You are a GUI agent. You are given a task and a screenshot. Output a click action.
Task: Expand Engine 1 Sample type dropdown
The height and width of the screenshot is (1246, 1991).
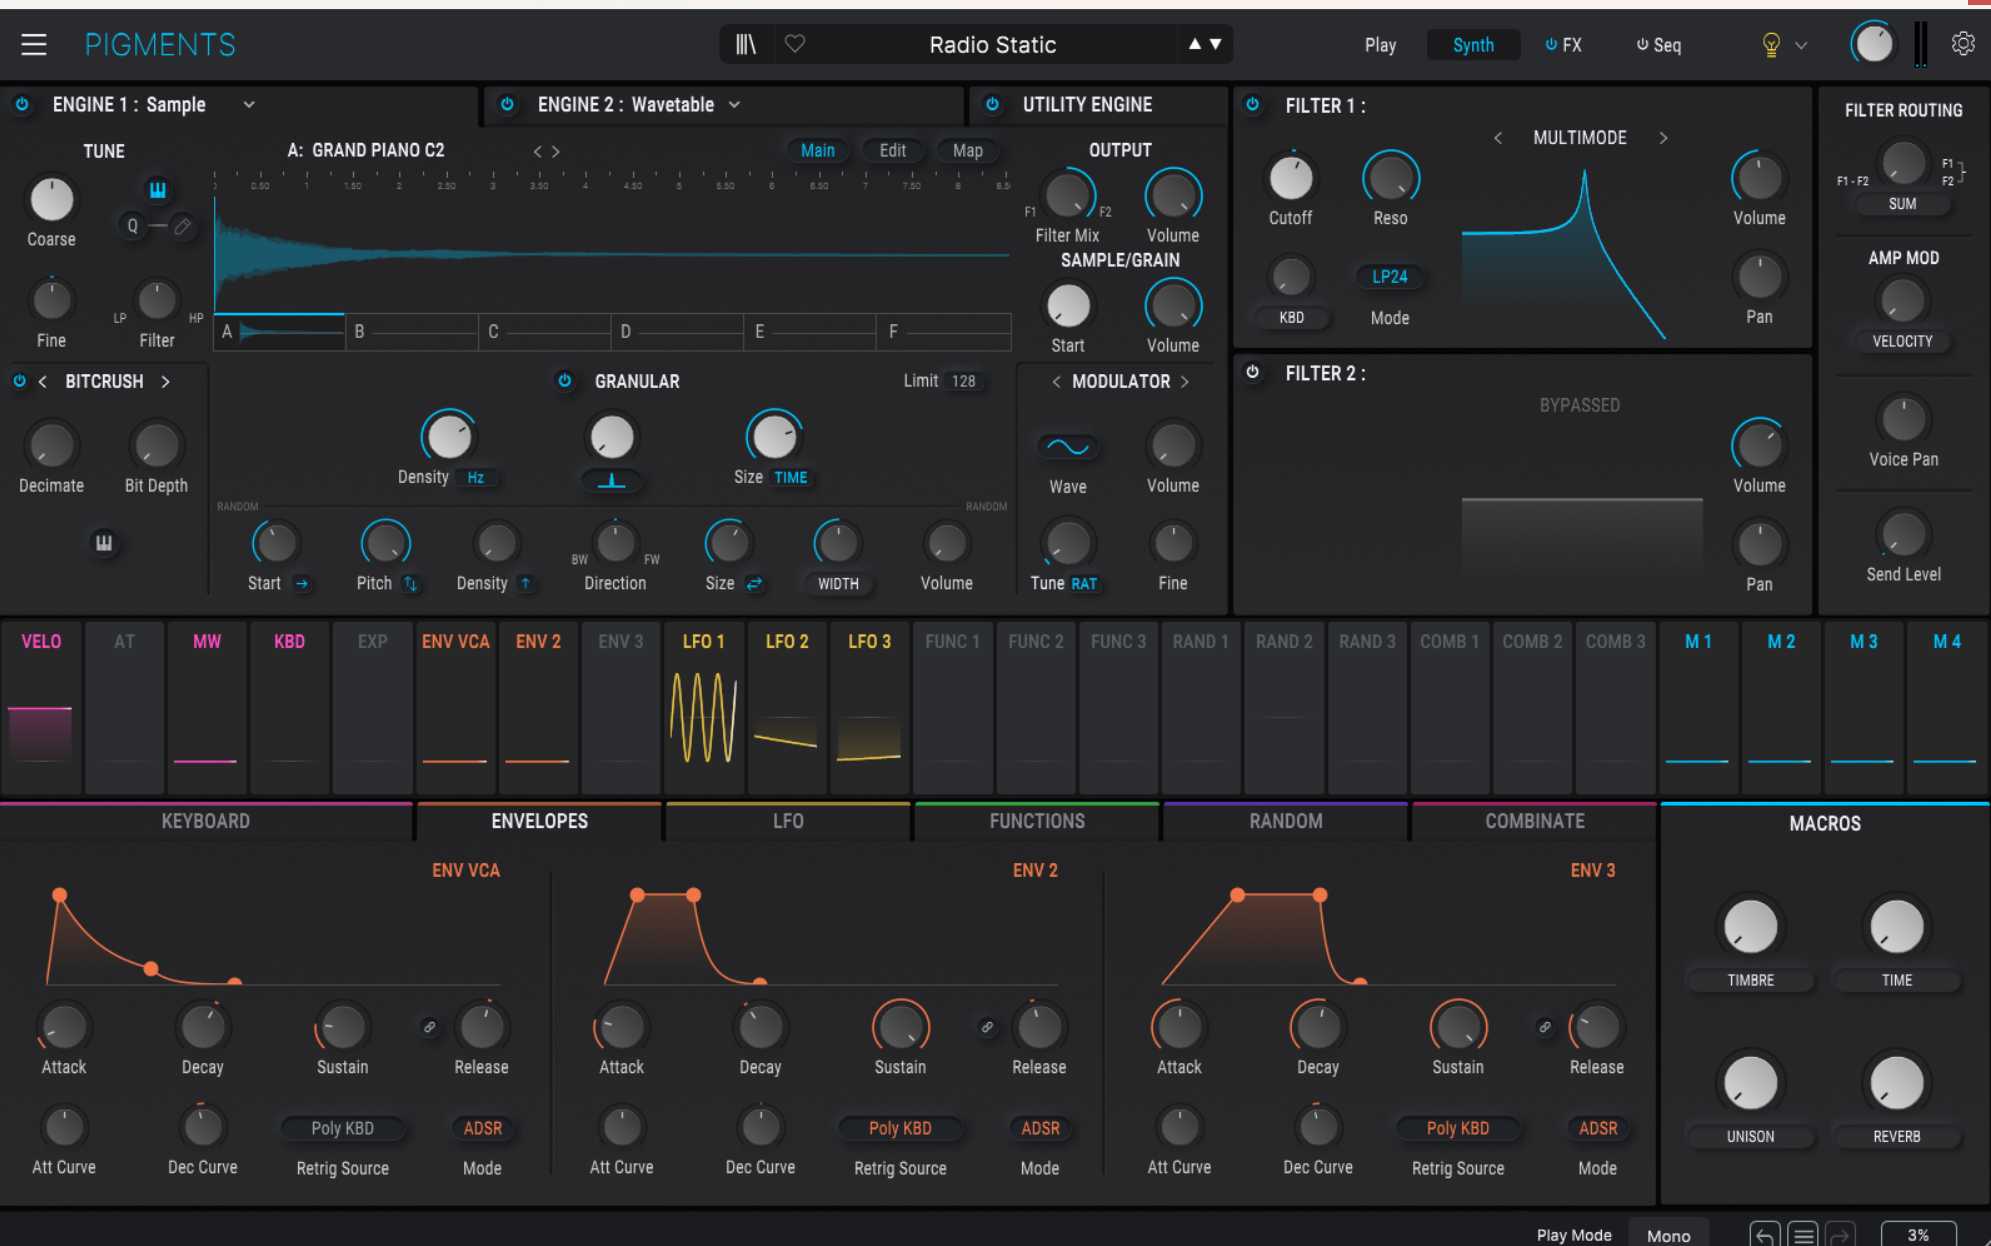click(x=249, y=105)
